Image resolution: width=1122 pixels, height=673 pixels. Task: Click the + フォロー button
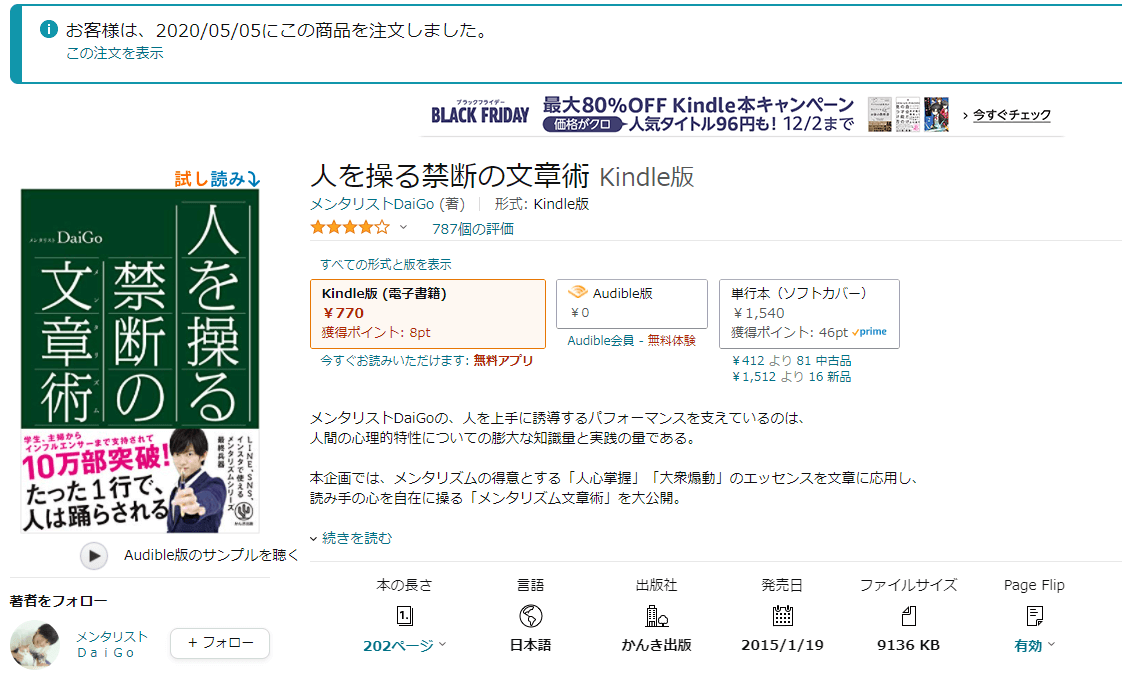coord(220,643)
